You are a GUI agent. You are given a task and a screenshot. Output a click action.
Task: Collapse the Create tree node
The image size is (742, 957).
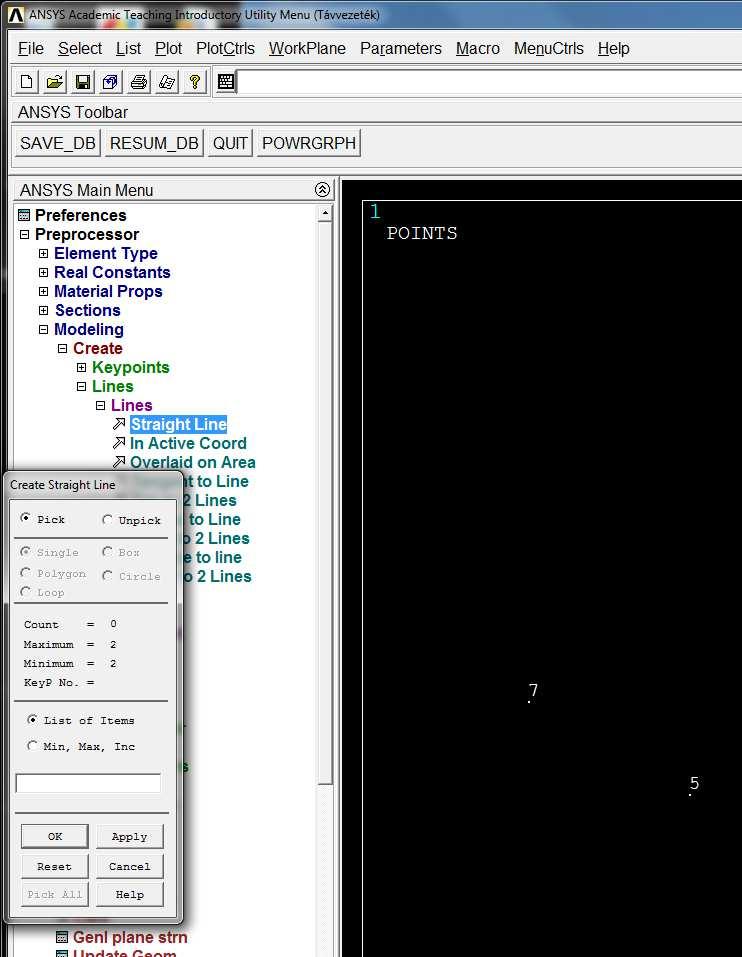point(62,348)
